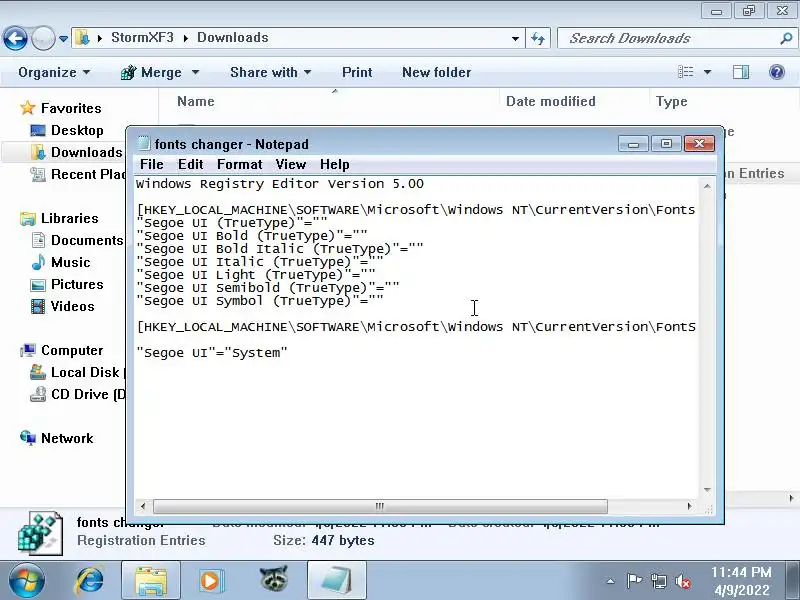The width and height of the screenshot is (800, 600).
Task: Click the Network globe icon
Action: [x=28, y=438]
